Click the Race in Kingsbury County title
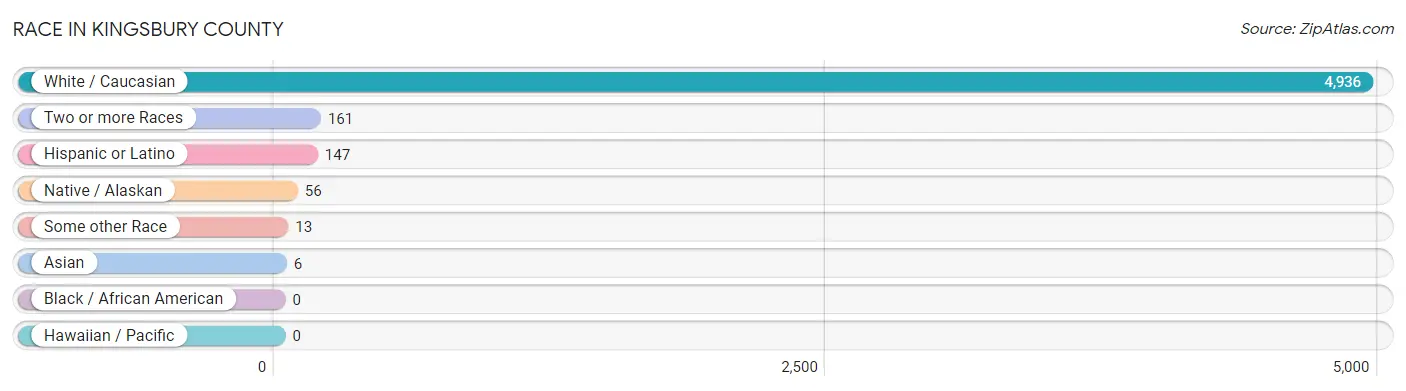This screenshot has height=391, width=1406. [148, 29]
